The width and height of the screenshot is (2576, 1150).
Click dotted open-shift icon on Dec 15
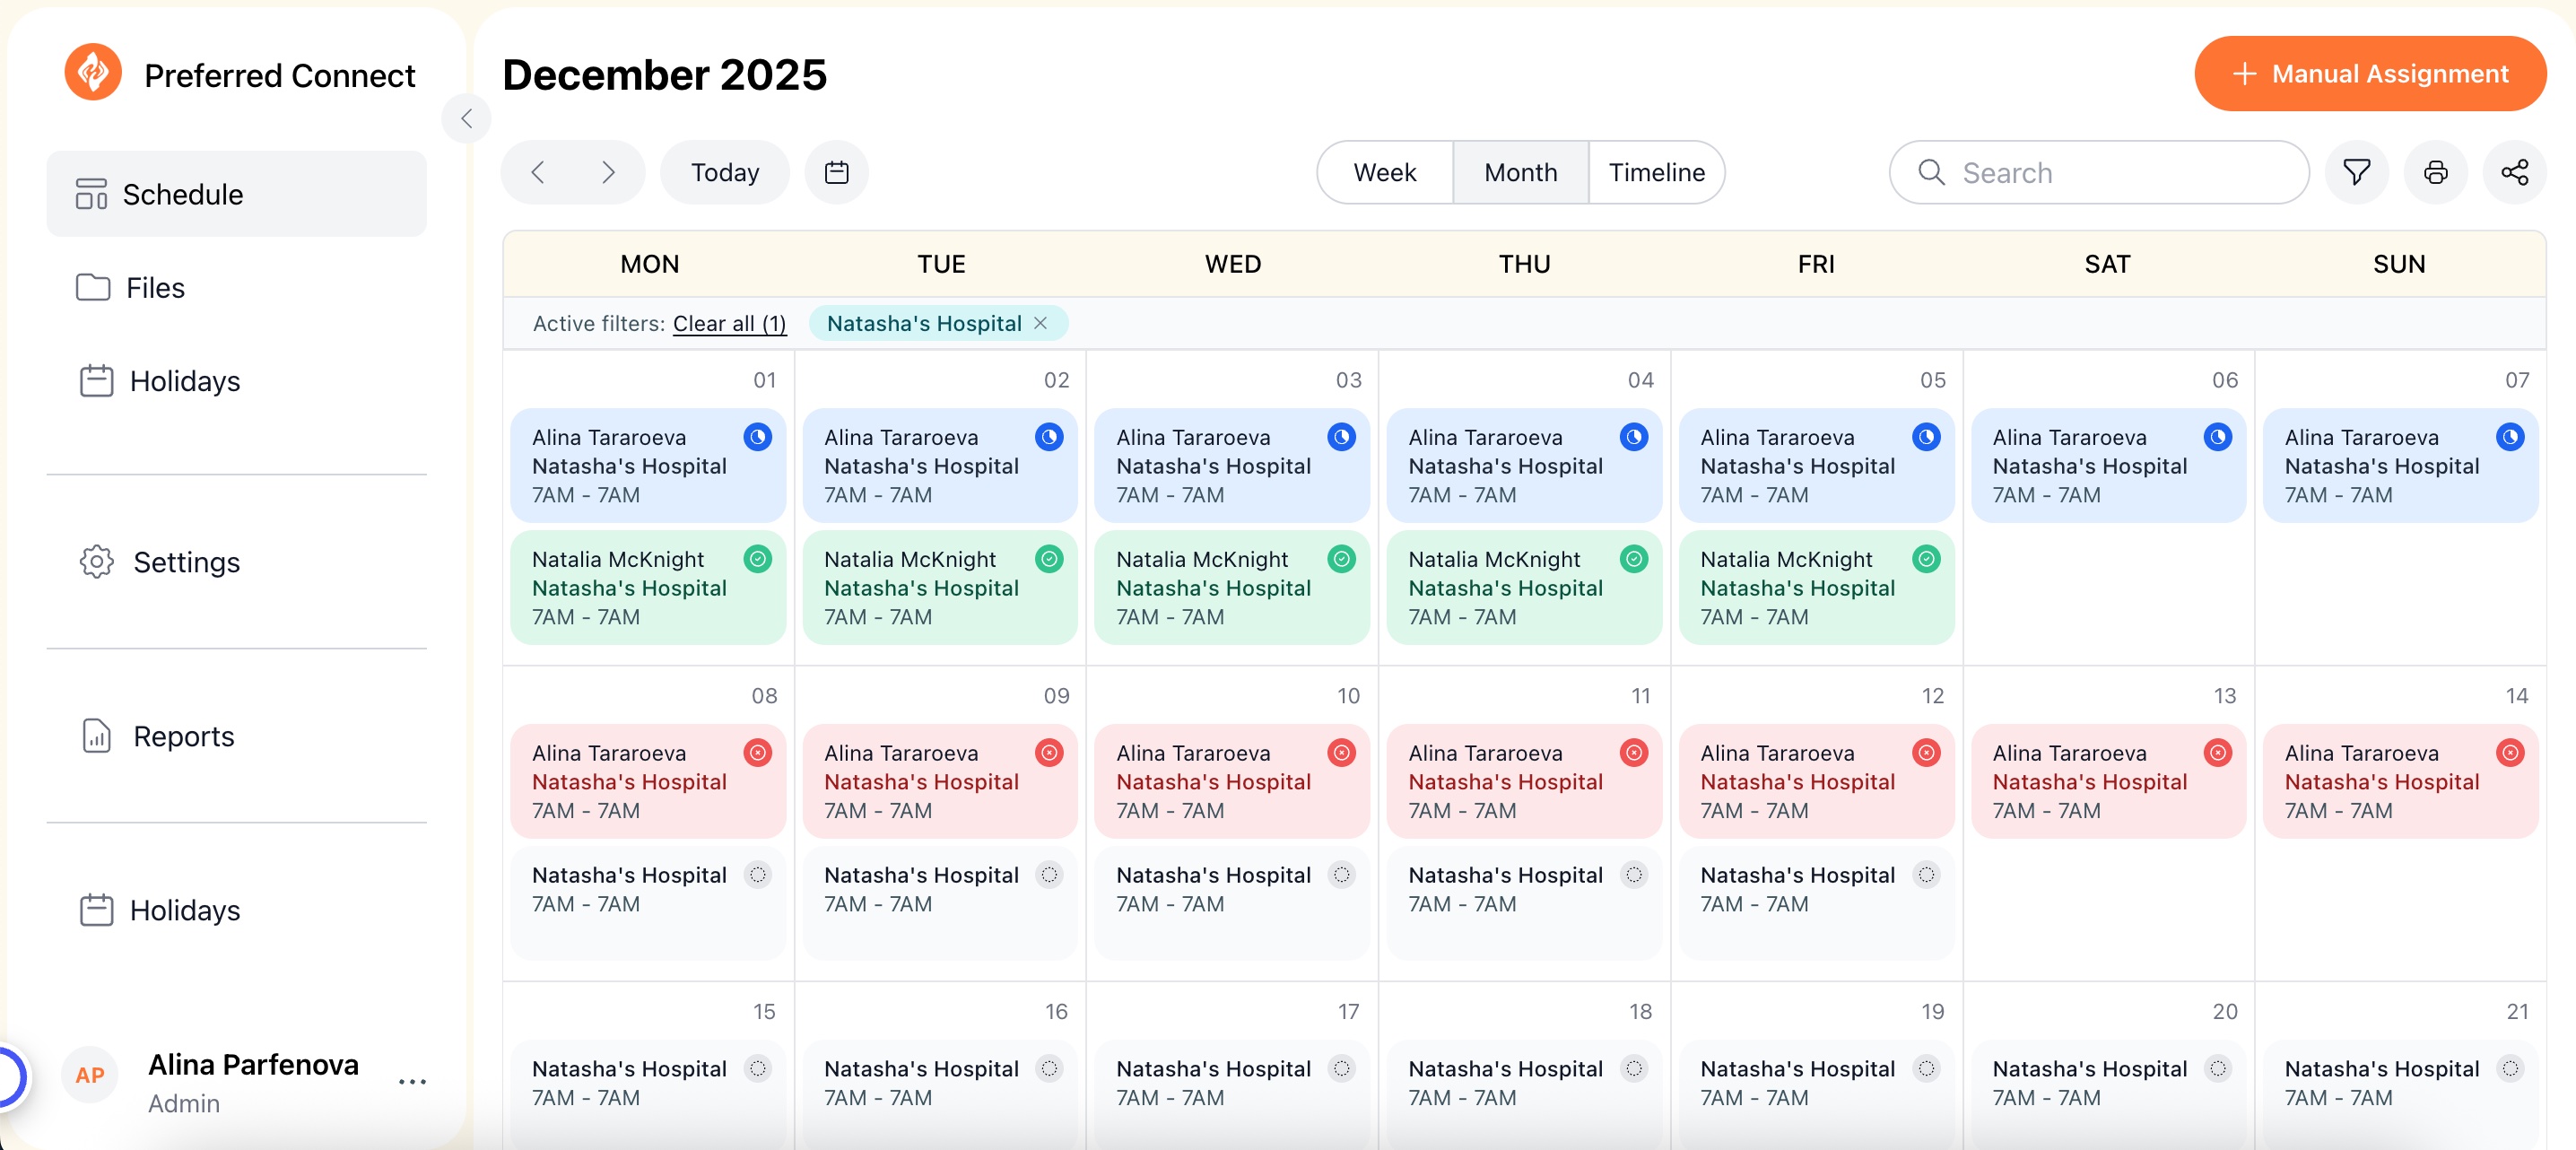pos(758,1069)
